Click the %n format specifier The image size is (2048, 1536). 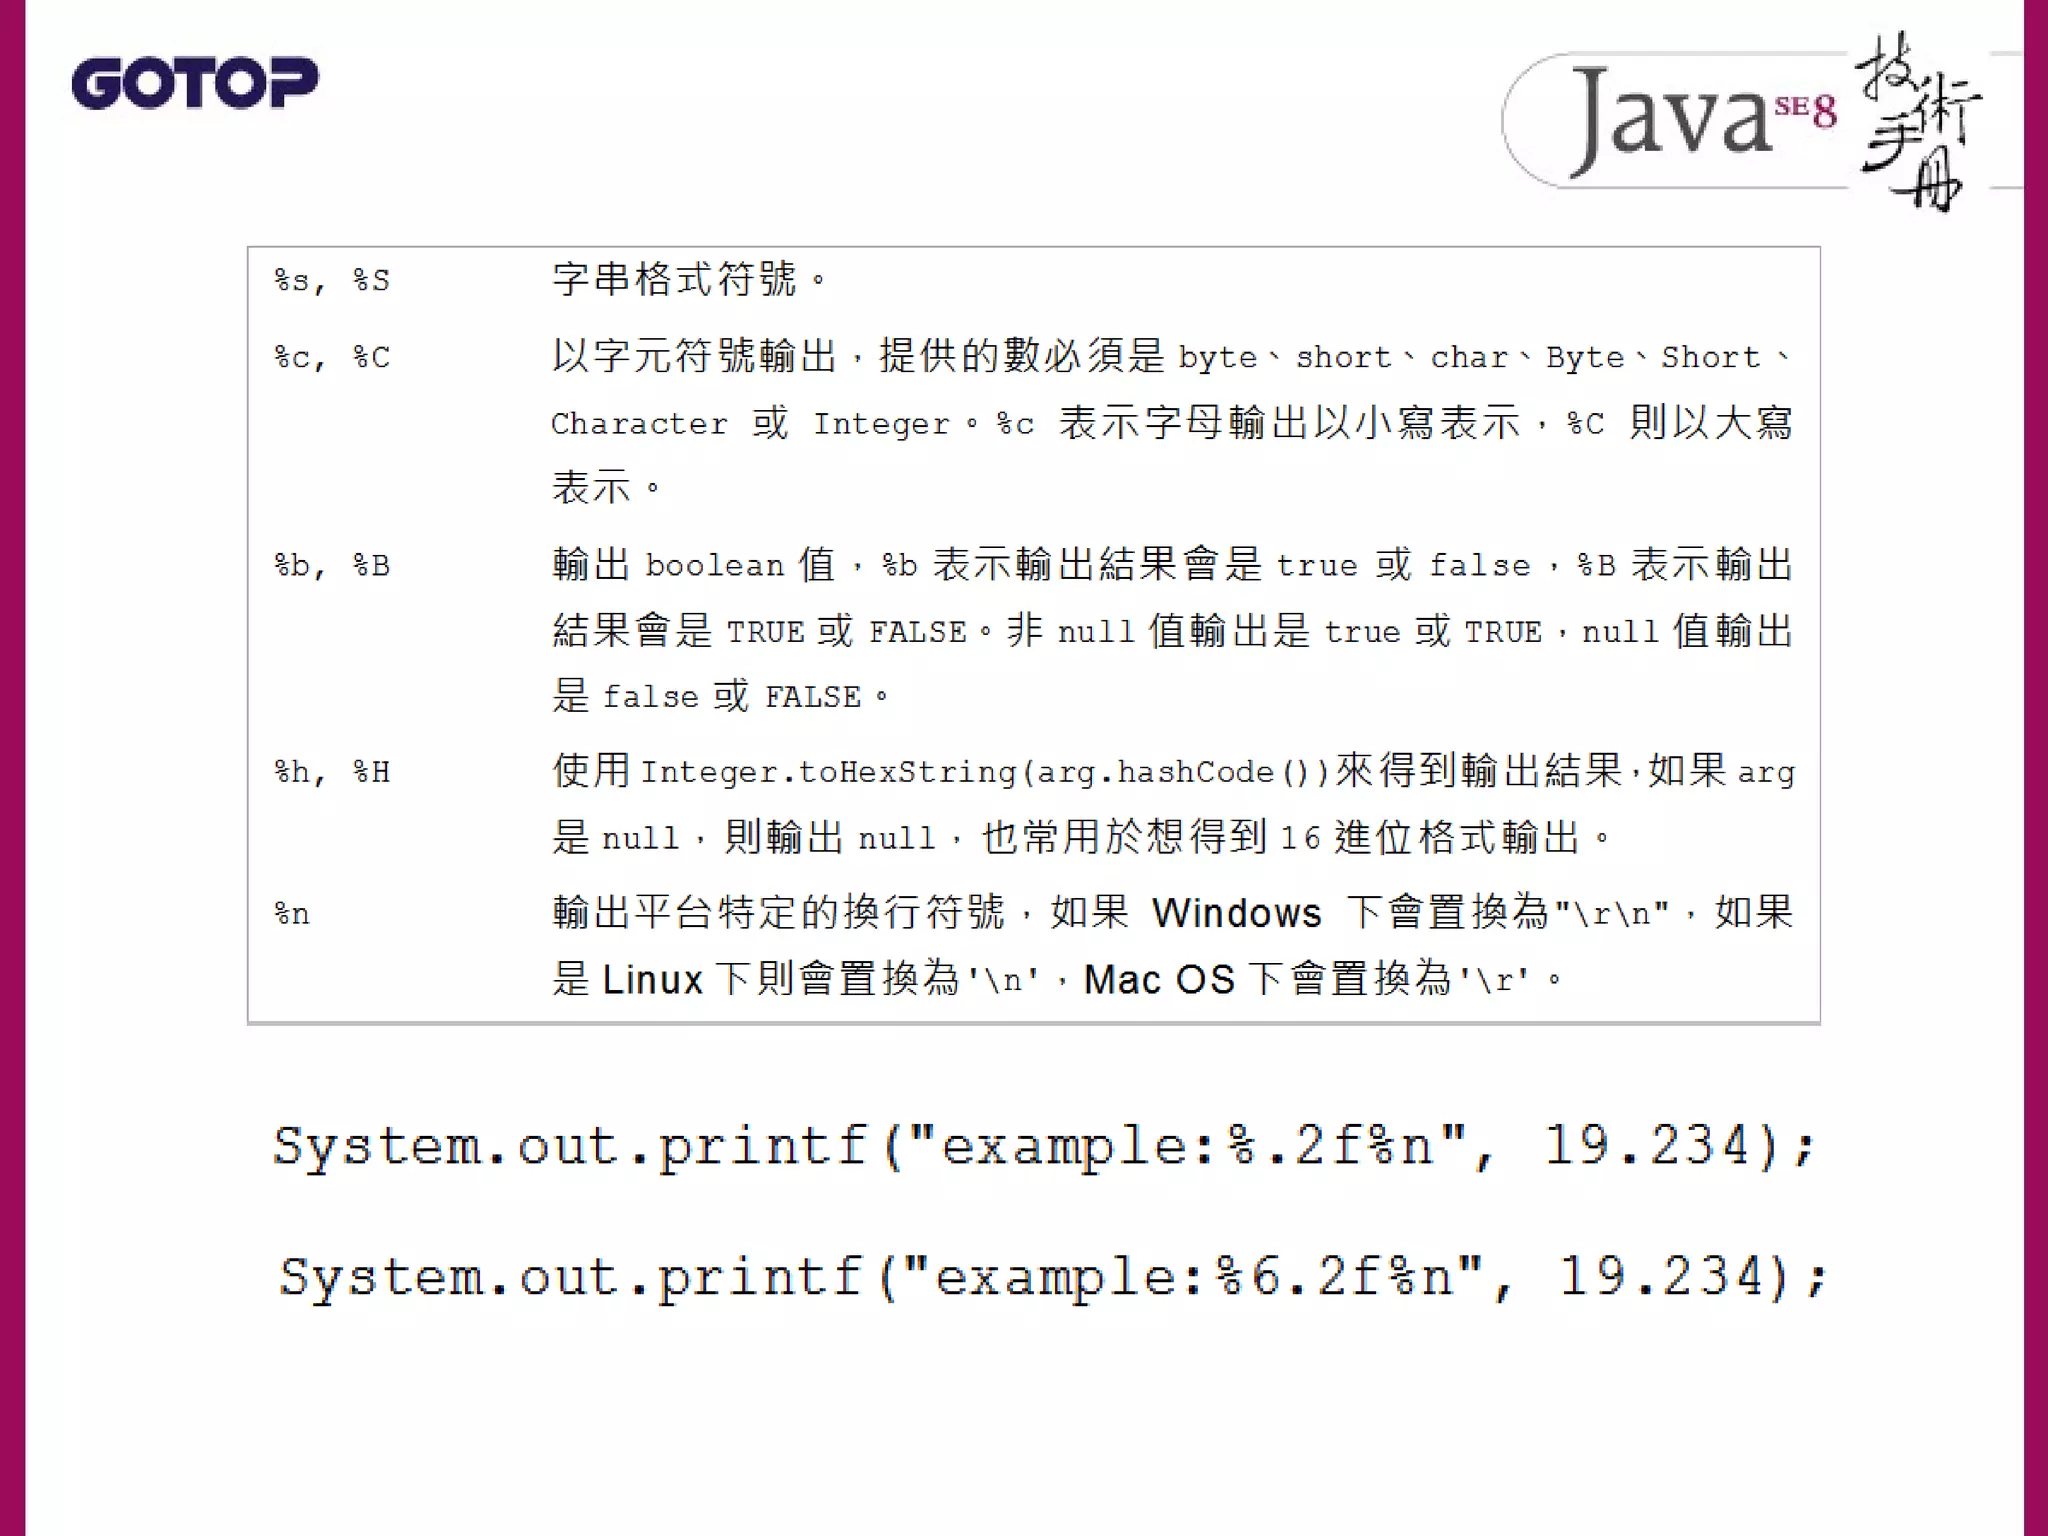click(x=292, y=914)
